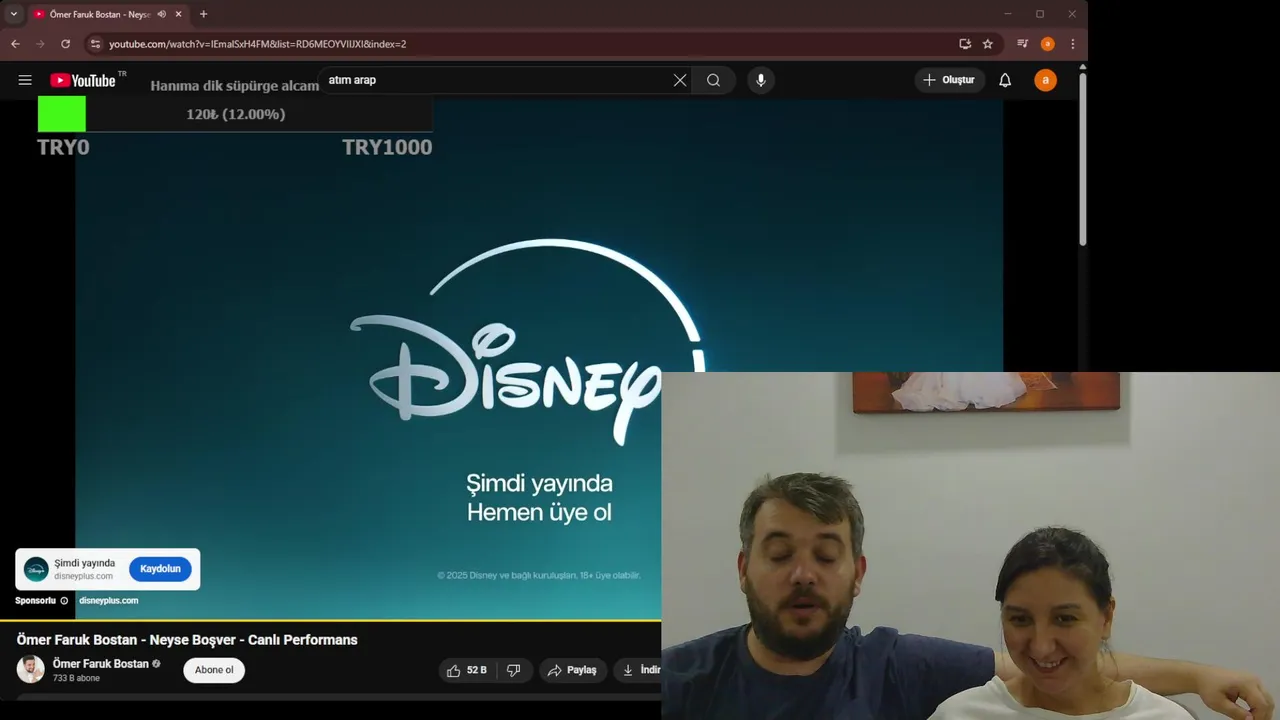Open the disneyplus.com sponsor link
1280x720 pixels.
coord(108,601)
